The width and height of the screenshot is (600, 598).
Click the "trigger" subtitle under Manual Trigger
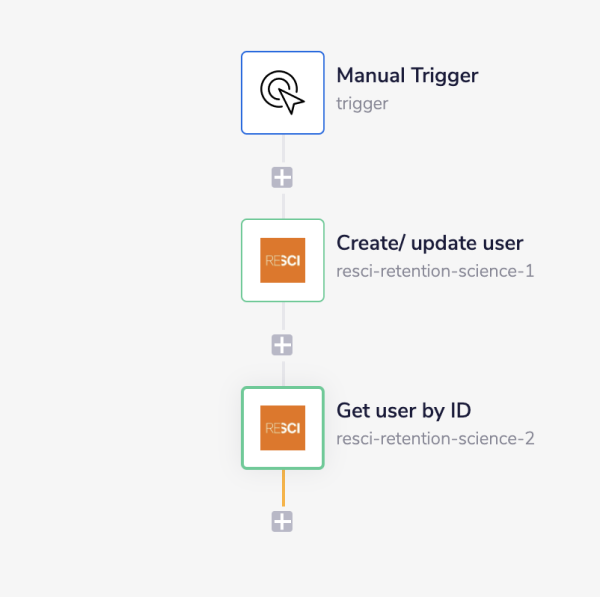coord(362,103)
